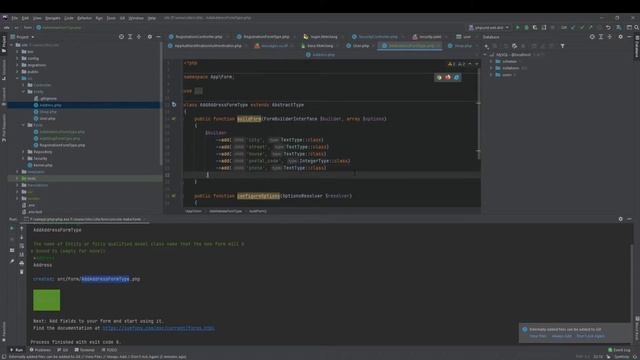The height and width of the screenshot is (360, 640).
Task: Click the Run button in the main toolbar
Action: click(518, 27)
